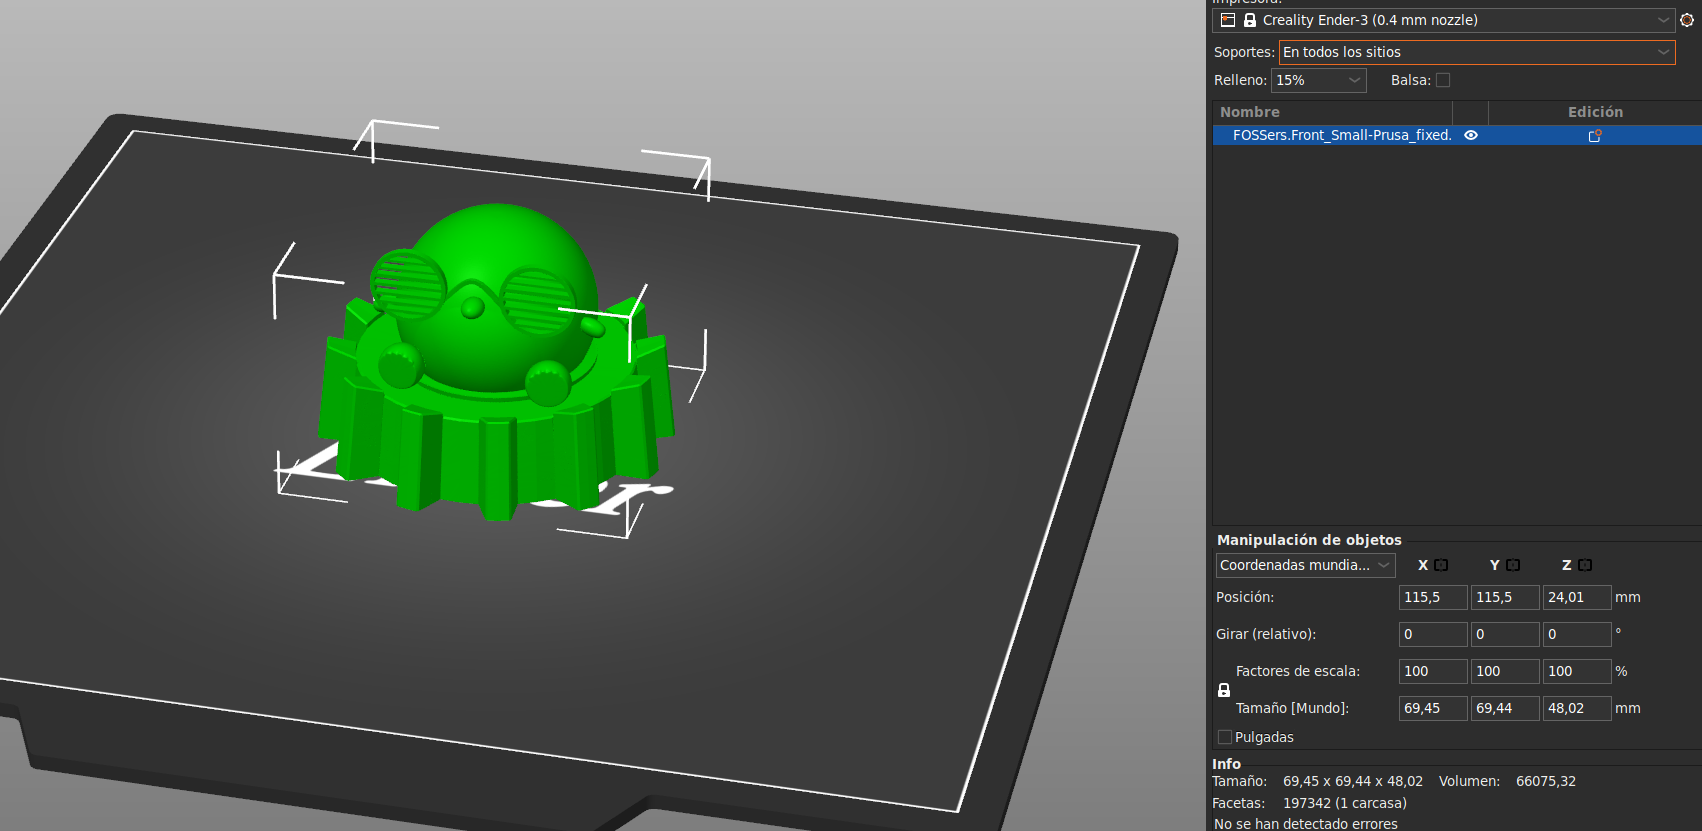Click the Volumen value 66075,32
Image resolution: width=1702 pixels, height=831 pixels.
[x=1546, y=781]
